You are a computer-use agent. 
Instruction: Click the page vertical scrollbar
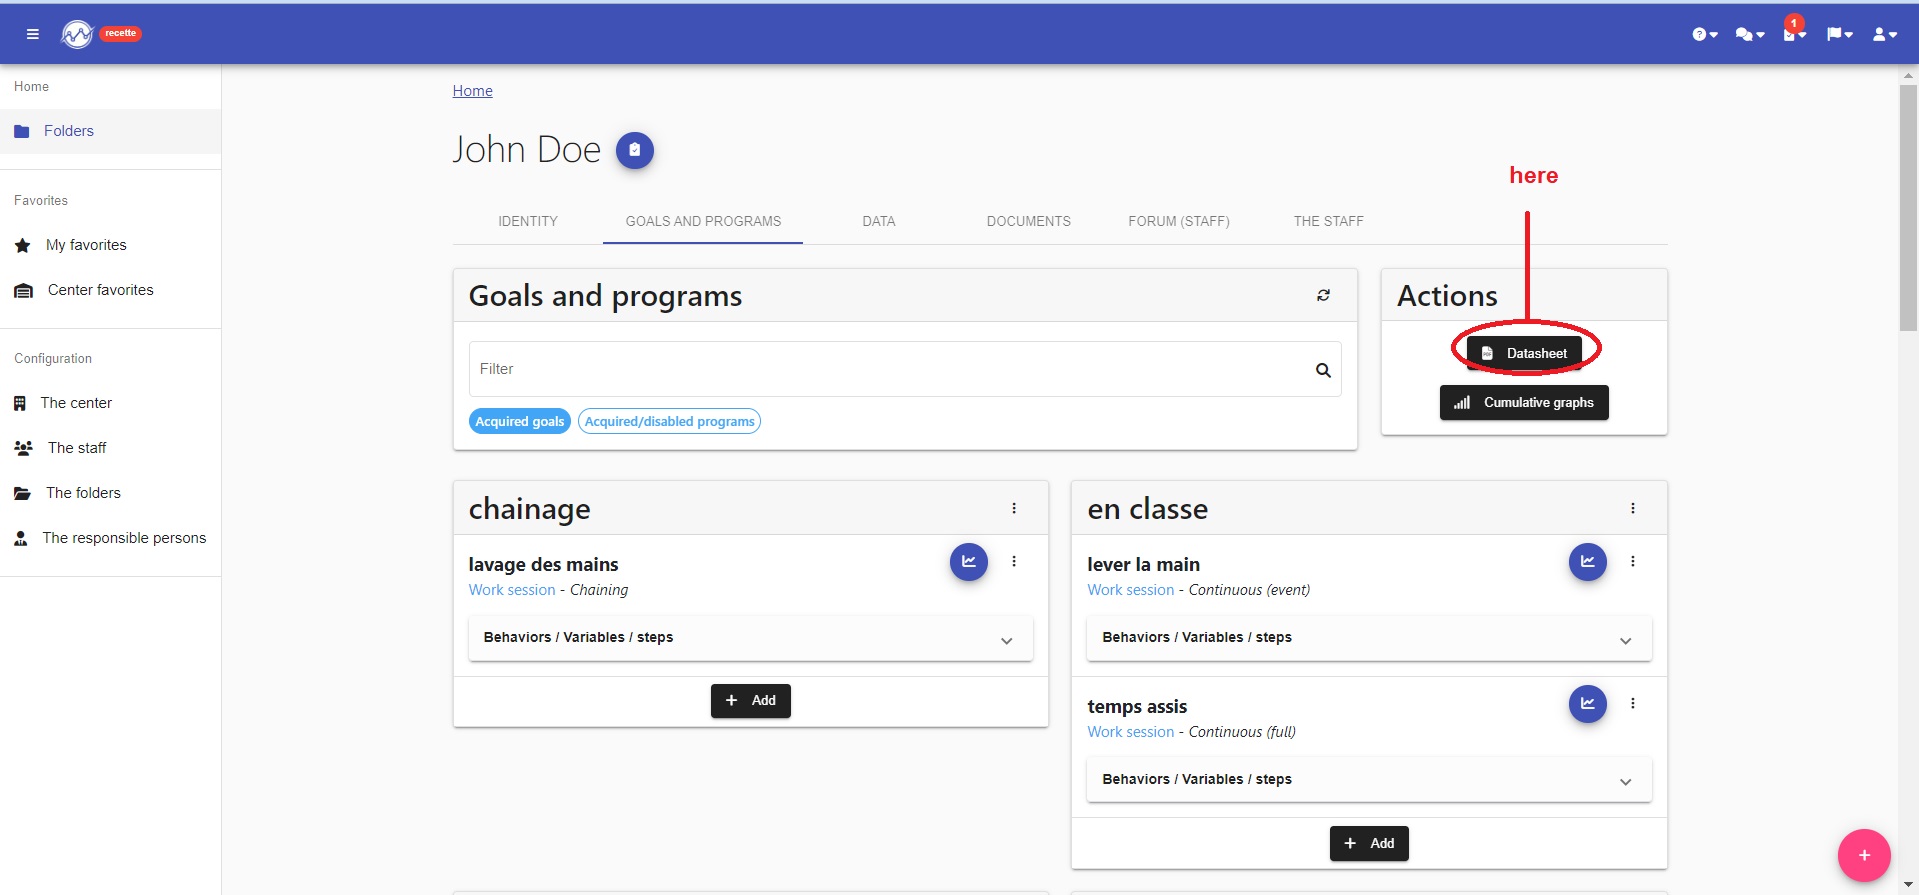click(x=1909, y=208)
